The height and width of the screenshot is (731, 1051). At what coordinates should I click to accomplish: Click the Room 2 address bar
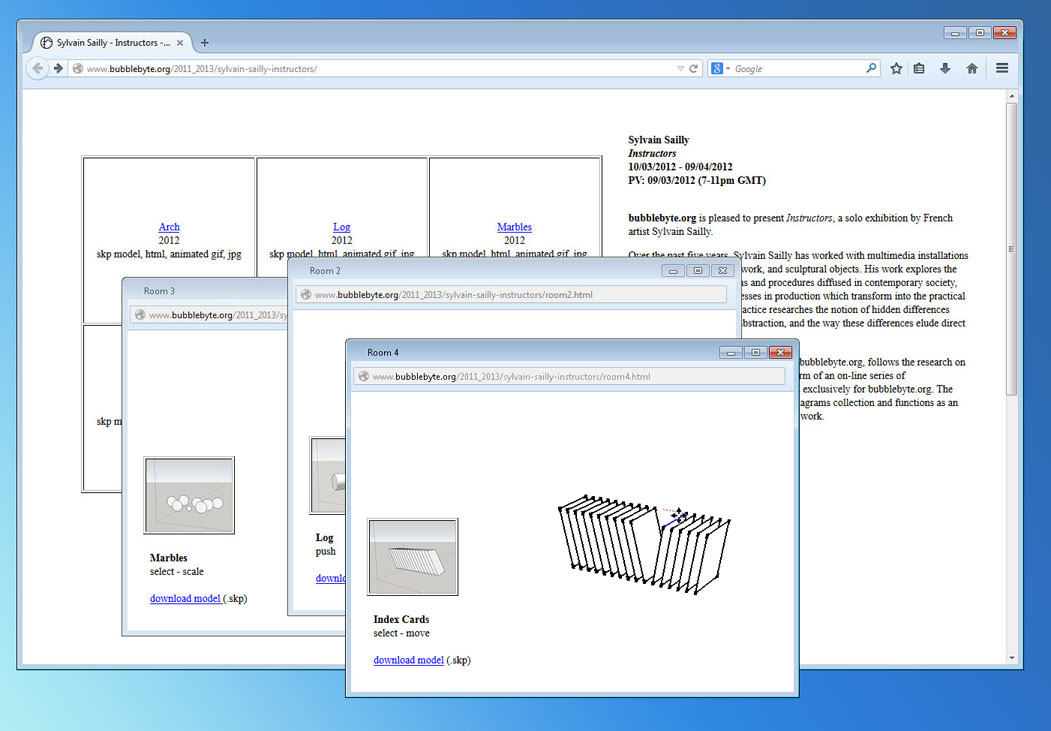511,295
